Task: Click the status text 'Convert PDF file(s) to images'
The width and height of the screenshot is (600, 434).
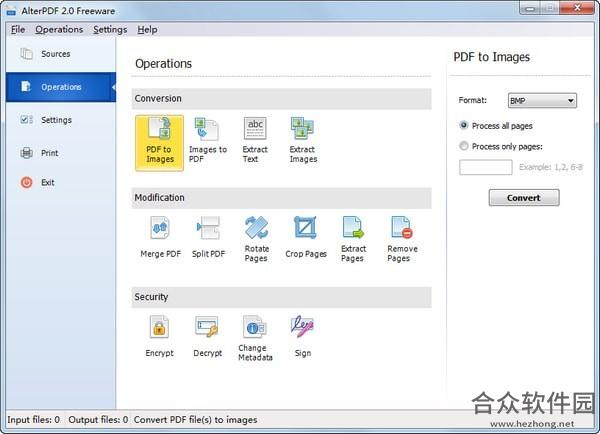Action: coord(196,420)
